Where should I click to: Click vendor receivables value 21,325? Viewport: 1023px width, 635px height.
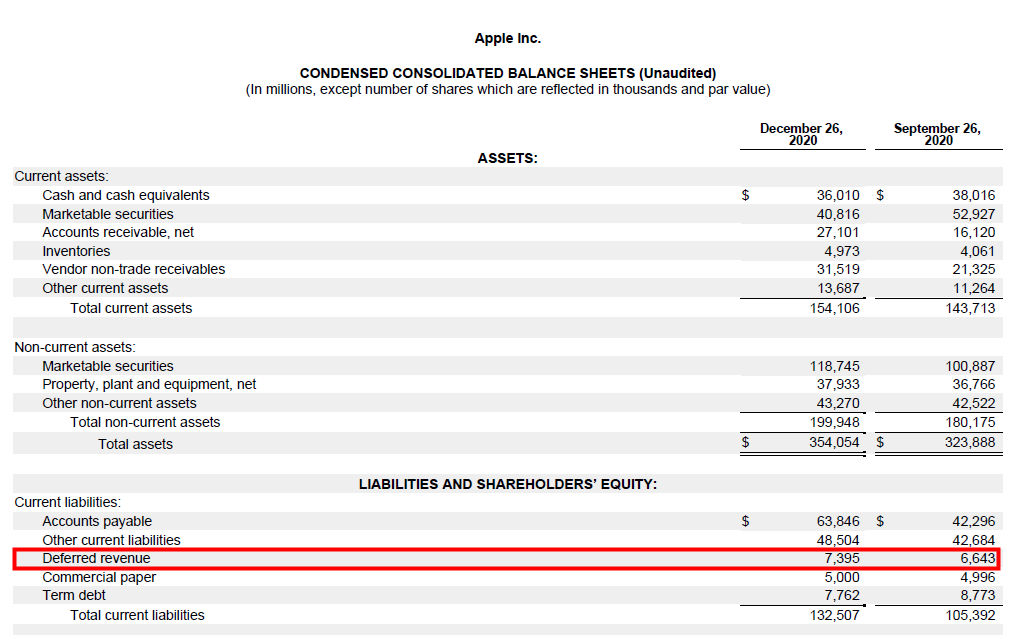pos(973,270)
